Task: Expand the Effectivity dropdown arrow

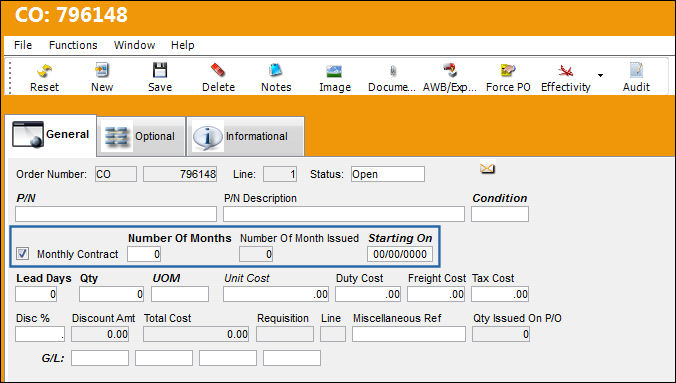Action: click(600, 76)
